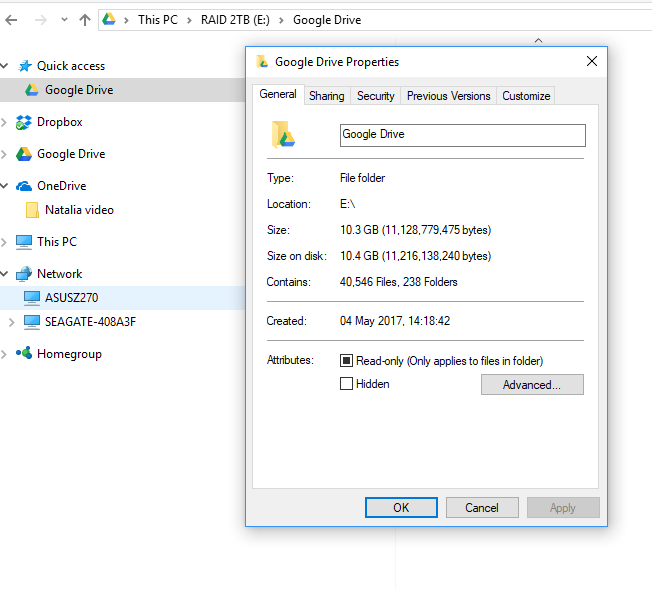Click the created date 04 May 2017 text

395,321
